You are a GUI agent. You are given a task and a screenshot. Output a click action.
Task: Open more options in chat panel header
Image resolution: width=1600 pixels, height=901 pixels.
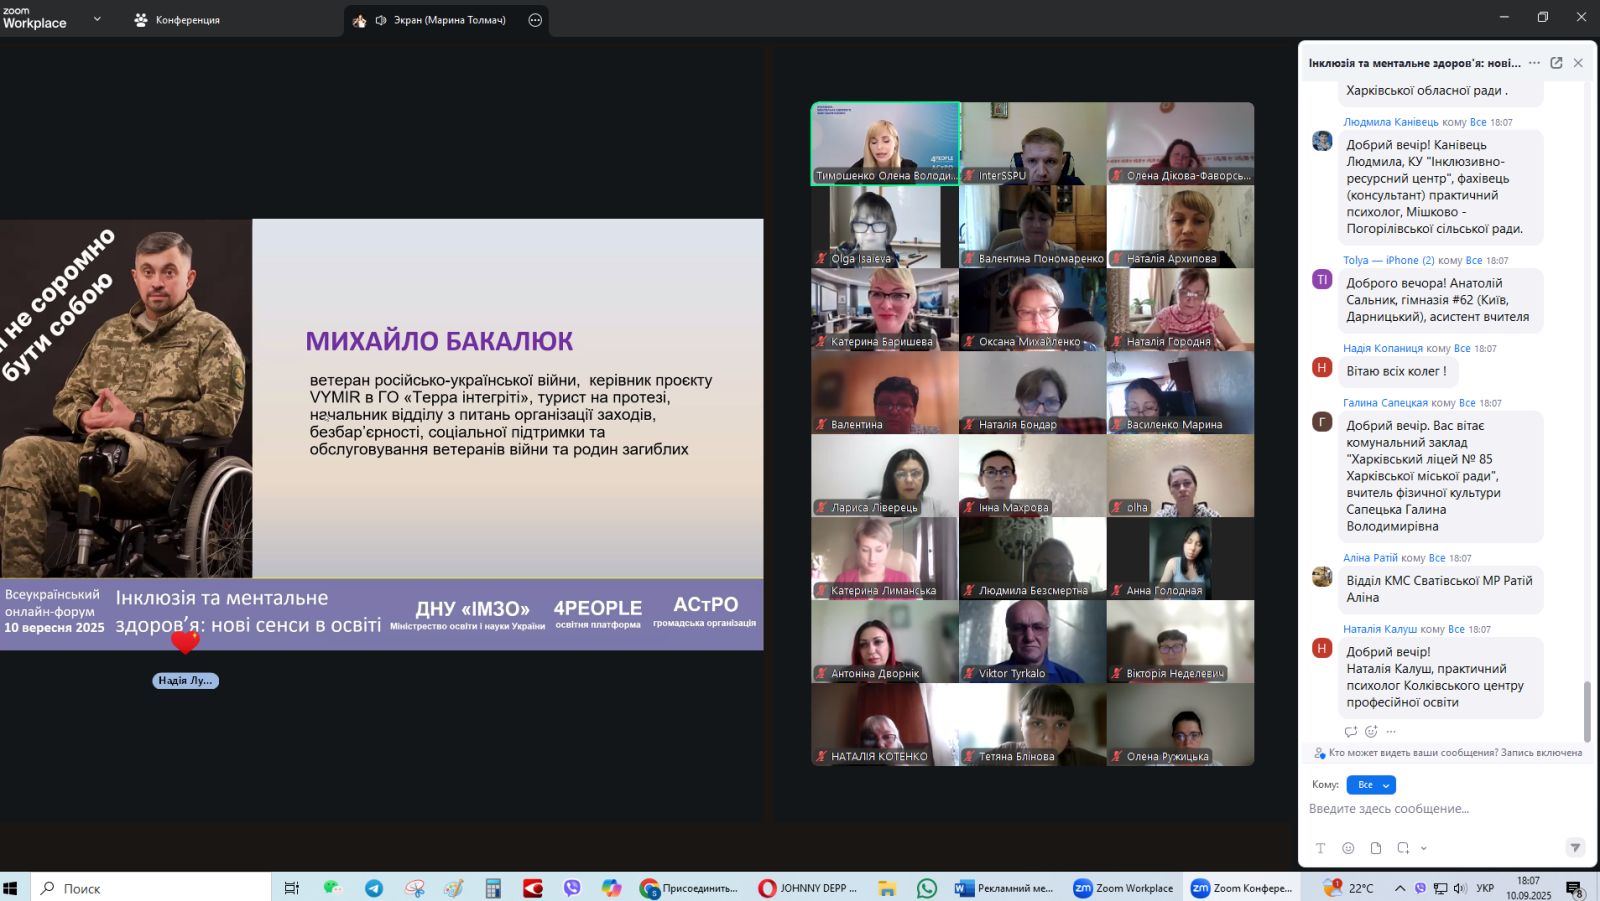click(1534, 63)
